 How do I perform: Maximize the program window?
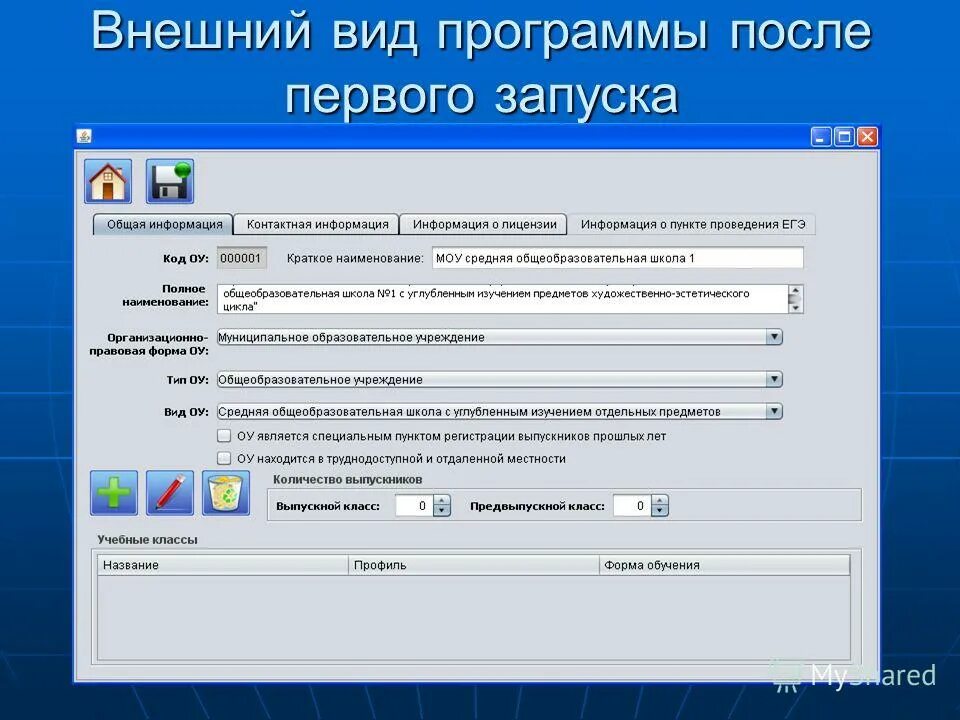[x=844, y=137]
